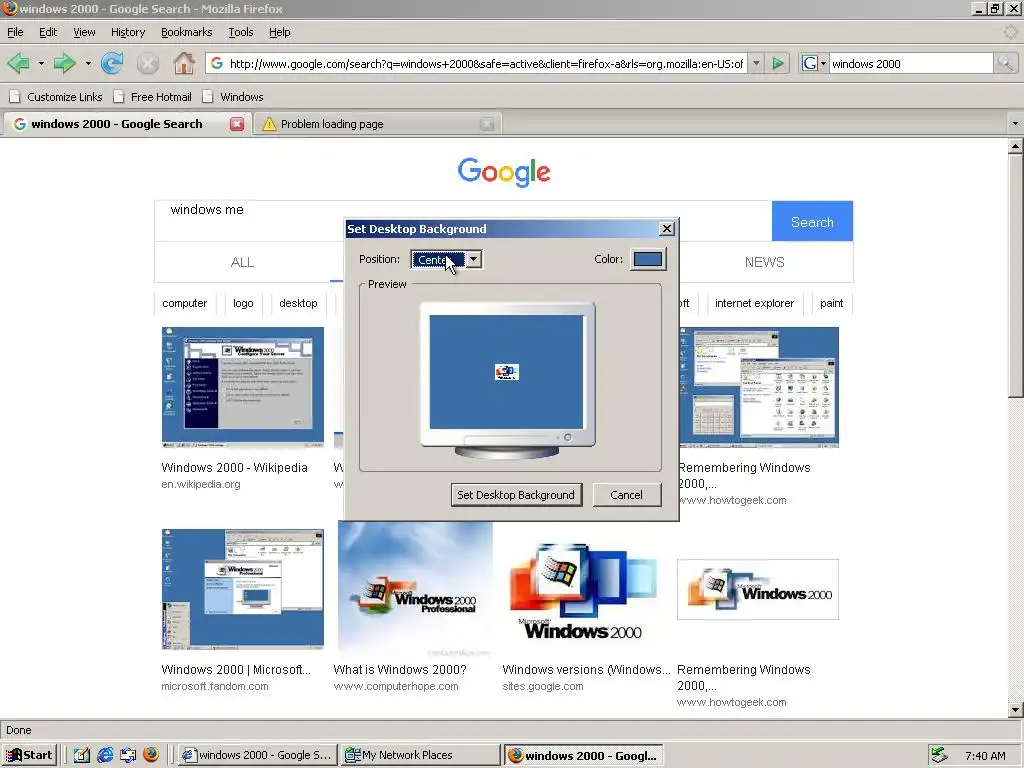Go forward with the green Forward arrow
The image size is (1024, 768).
[64, 63]
